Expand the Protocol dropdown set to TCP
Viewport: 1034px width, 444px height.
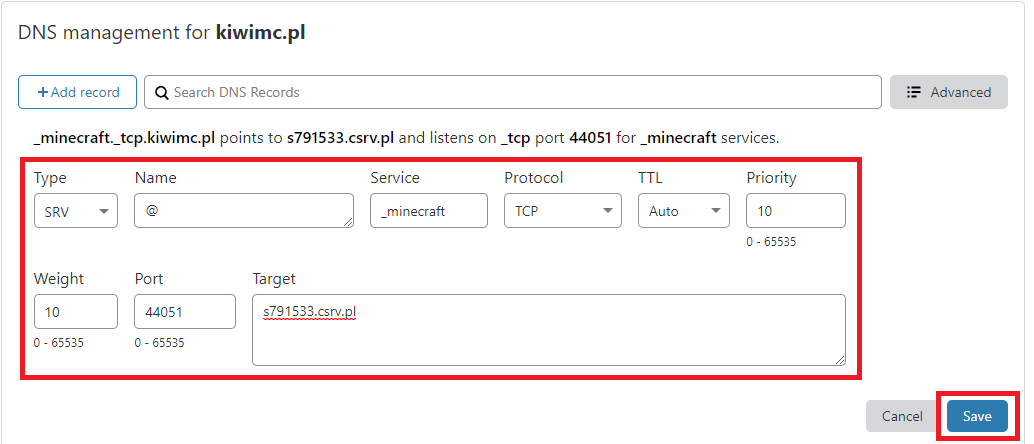point(563,211)
